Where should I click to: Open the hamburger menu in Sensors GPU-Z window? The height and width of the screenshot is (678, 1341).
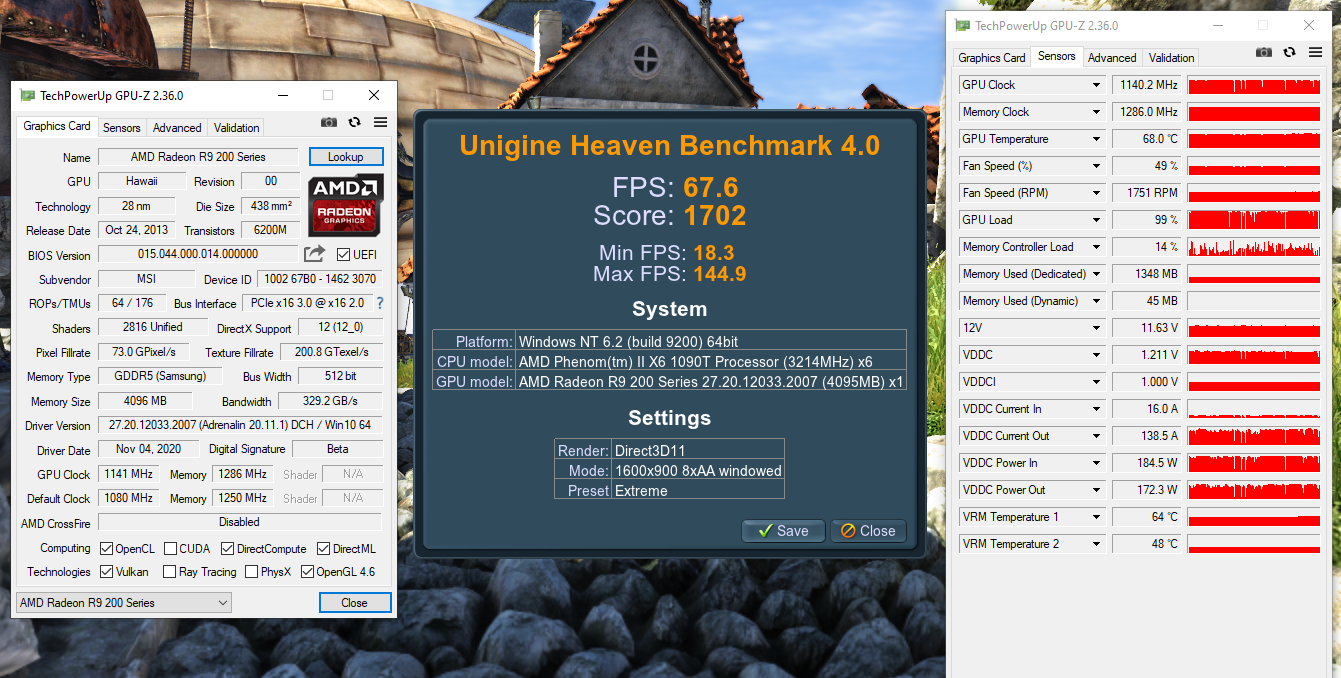click(x=1315, y=52)
